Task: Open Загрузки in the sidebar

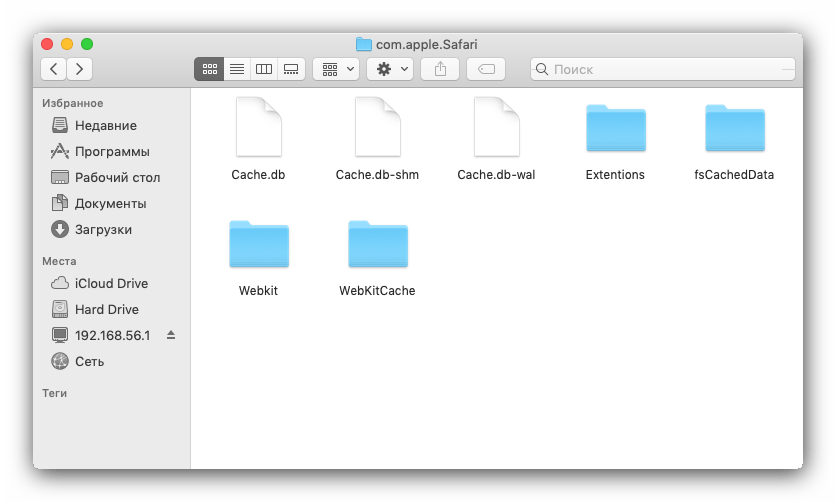Action: (103, 230)
